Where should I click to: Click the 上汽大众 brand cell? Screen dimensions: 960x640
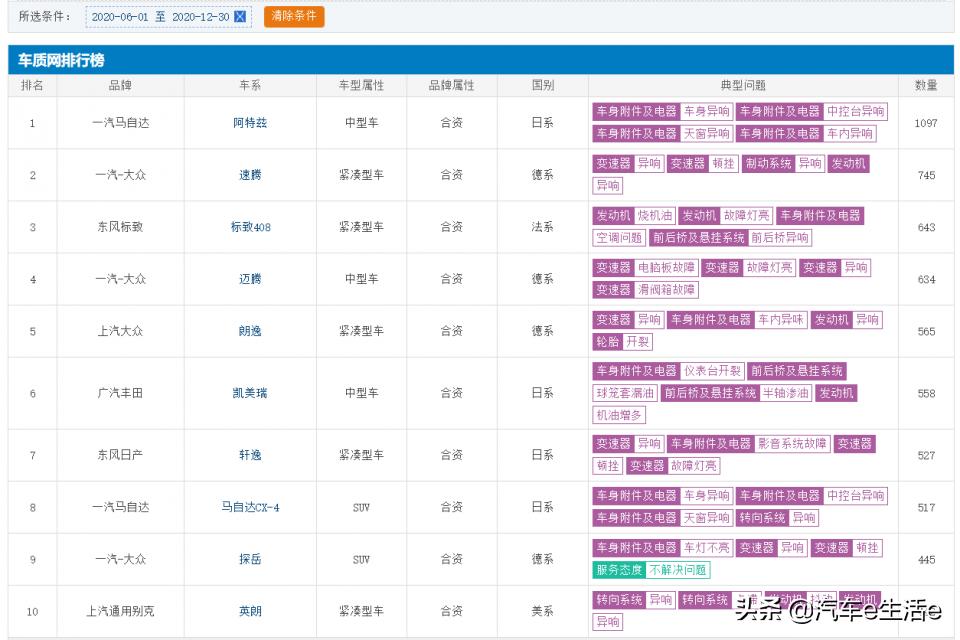coord(120,331)
